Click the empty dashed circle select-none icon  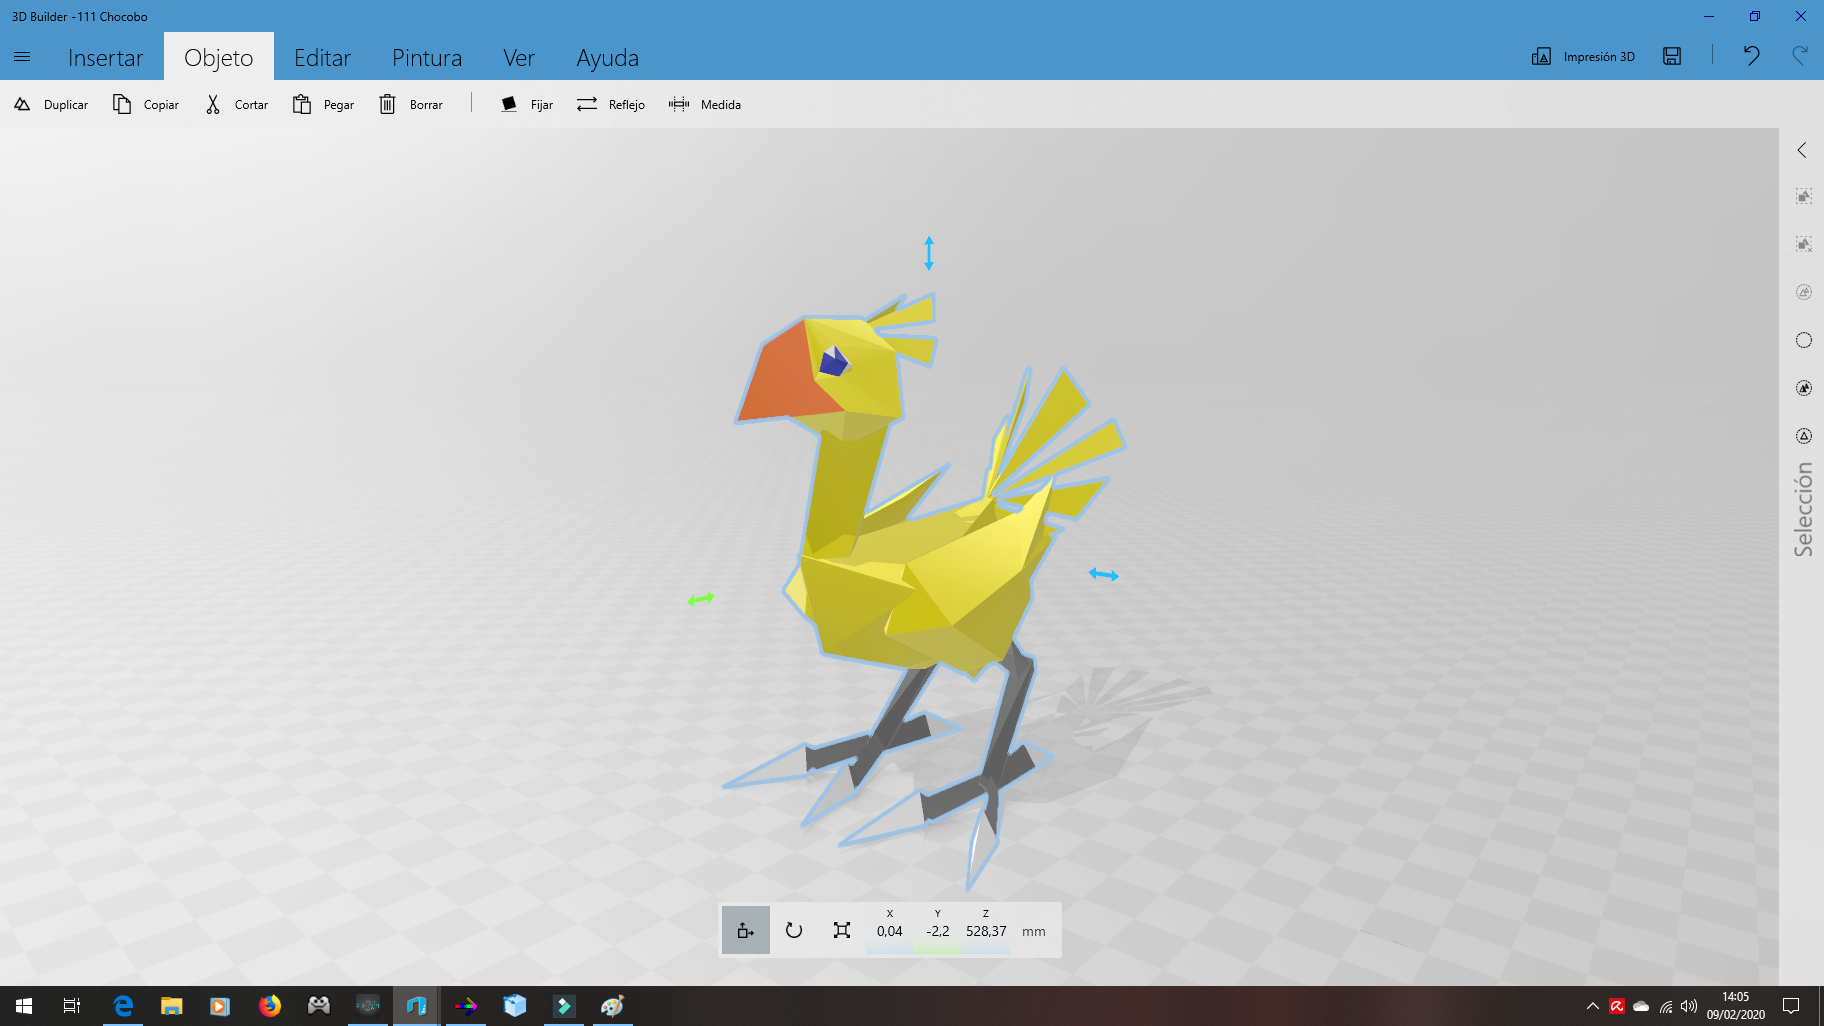pyautogui.click(x=1804, y=340)
